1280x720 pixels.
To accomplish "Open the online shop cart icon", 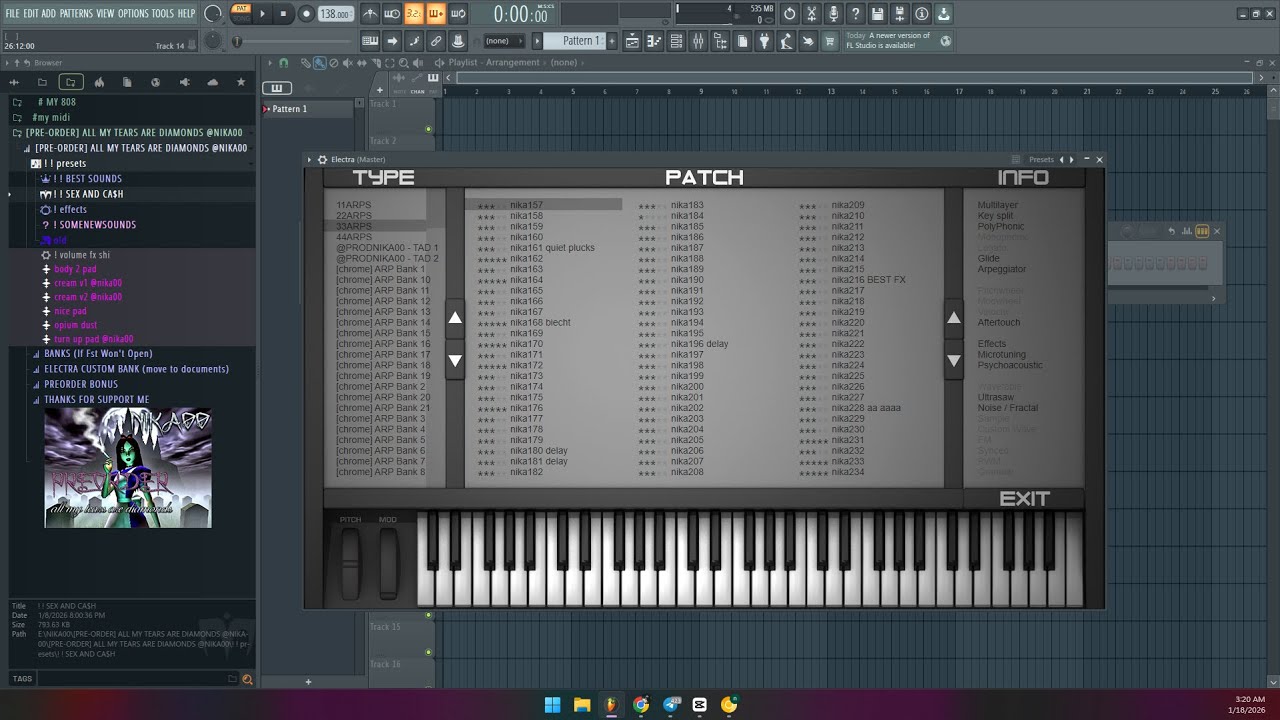I will tap(830, 41).
